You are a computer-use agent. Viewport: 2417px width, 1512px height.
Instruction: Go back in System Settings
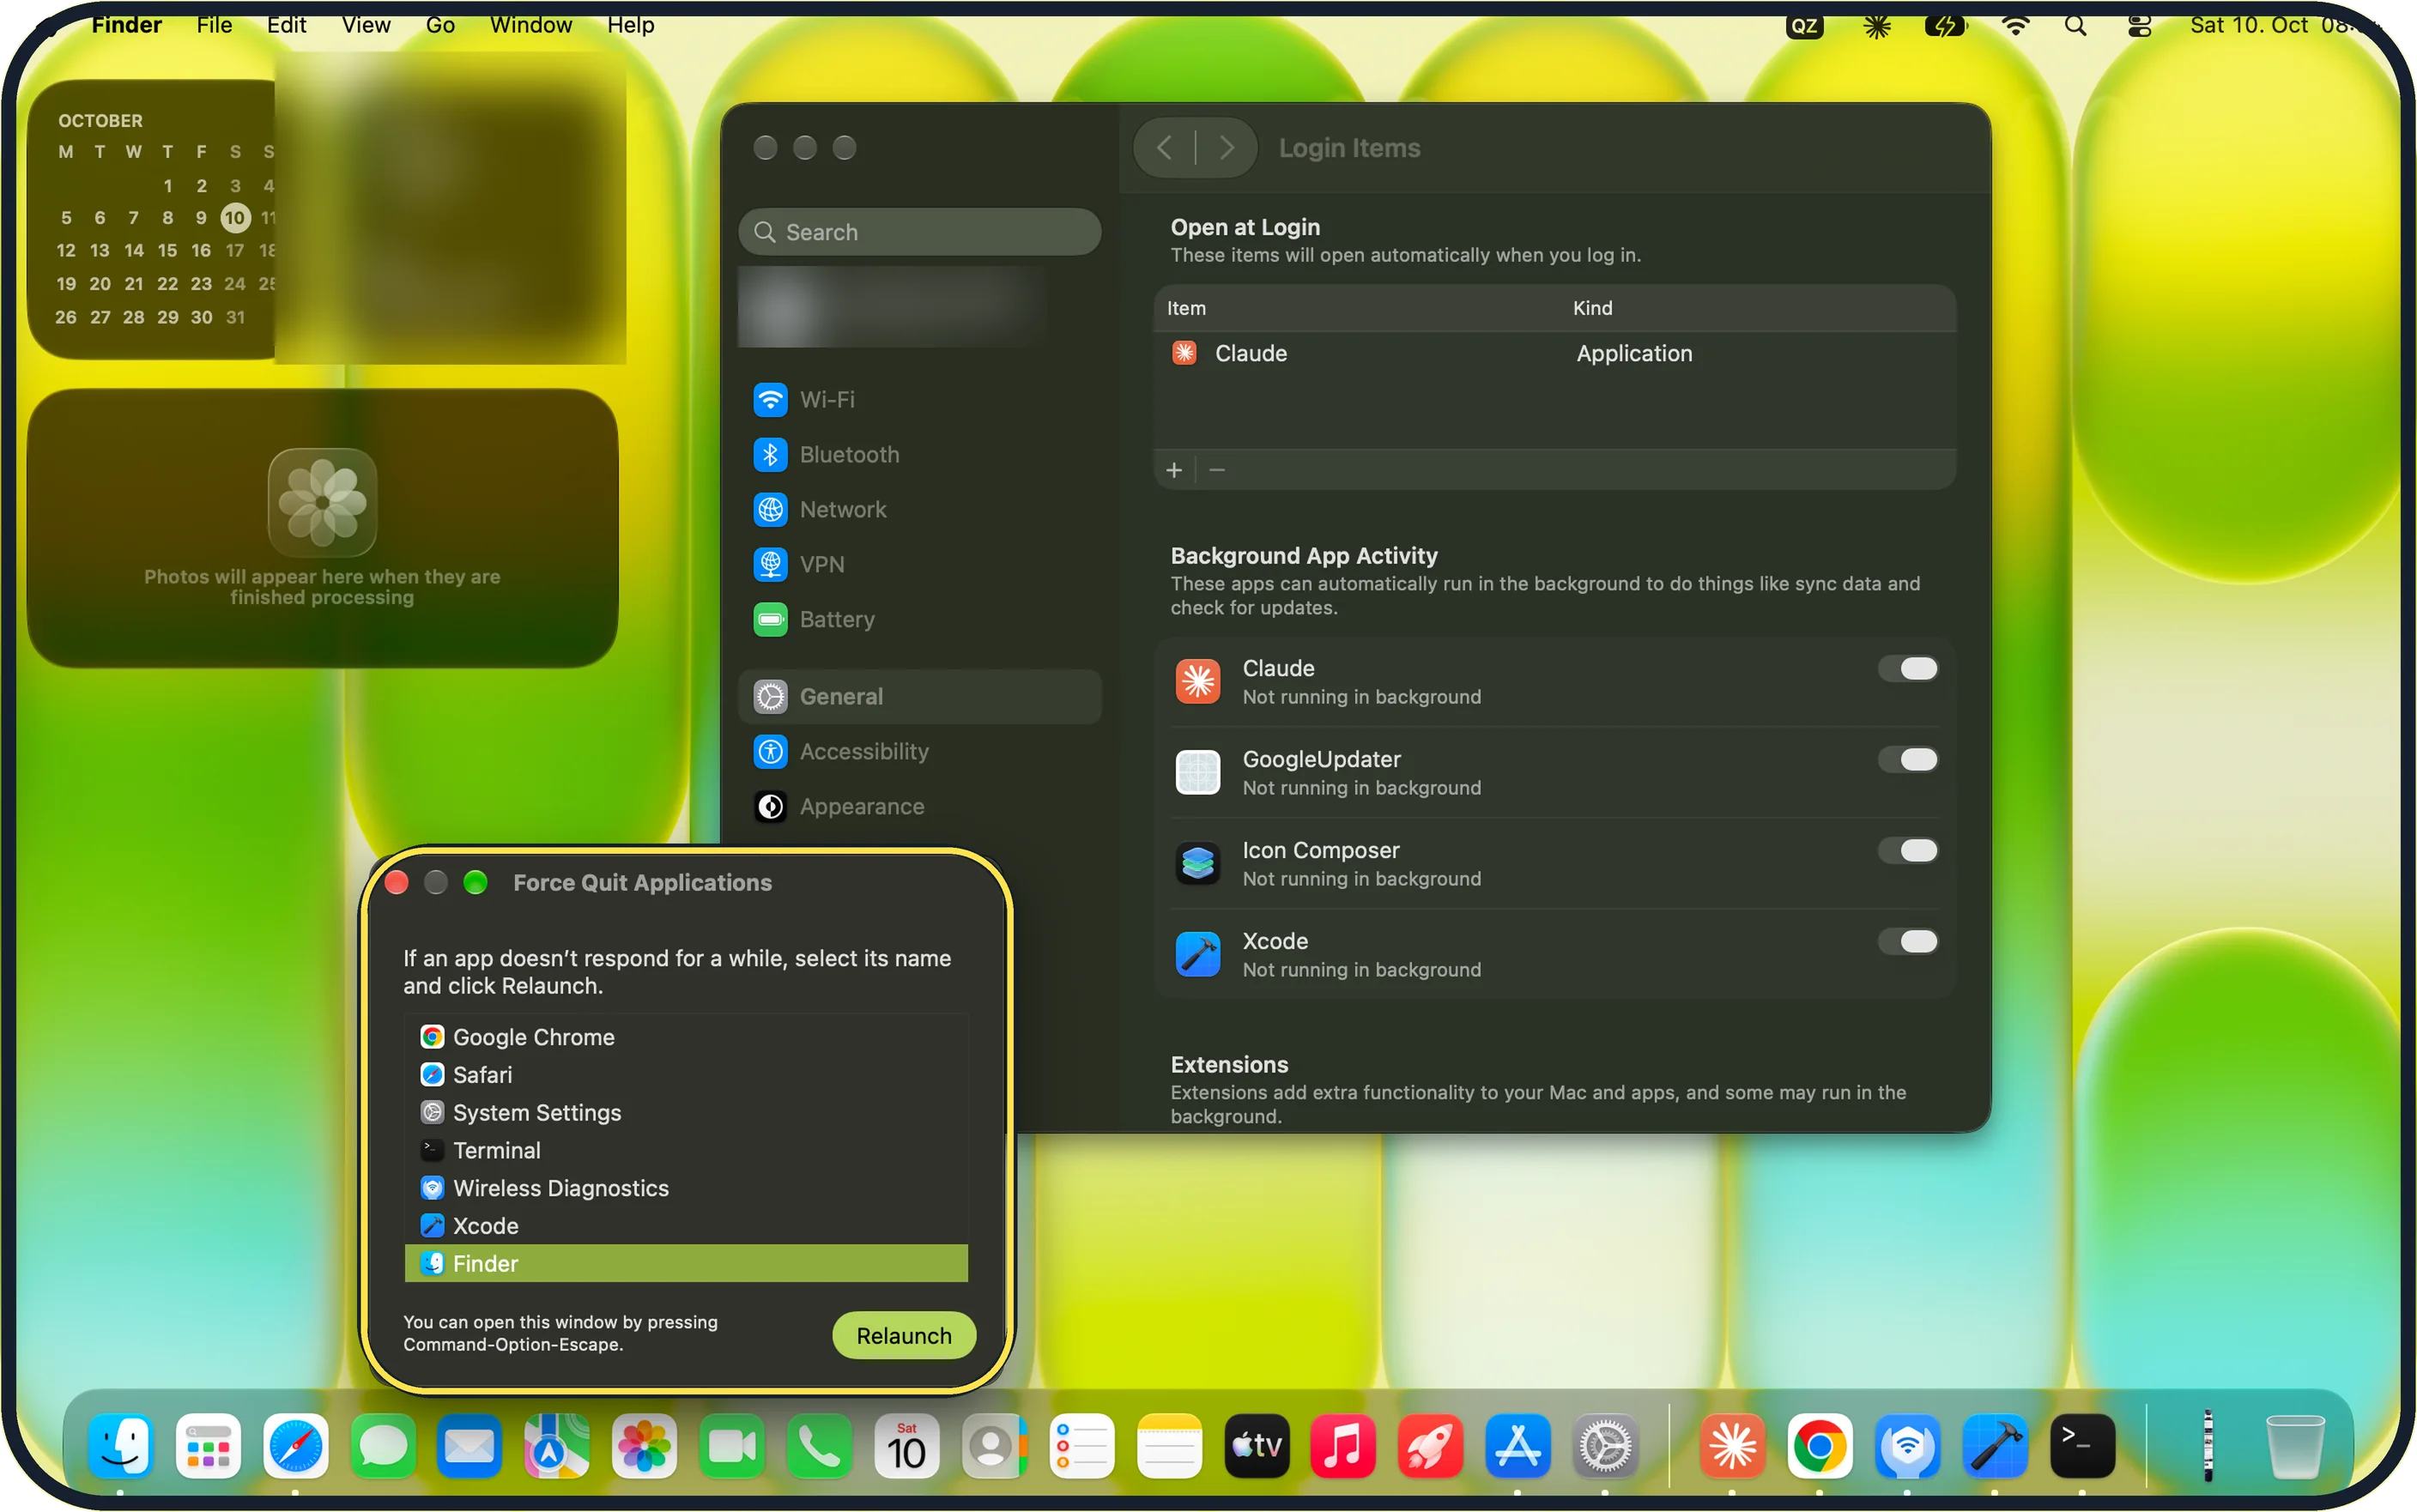tap(1165, 148)
